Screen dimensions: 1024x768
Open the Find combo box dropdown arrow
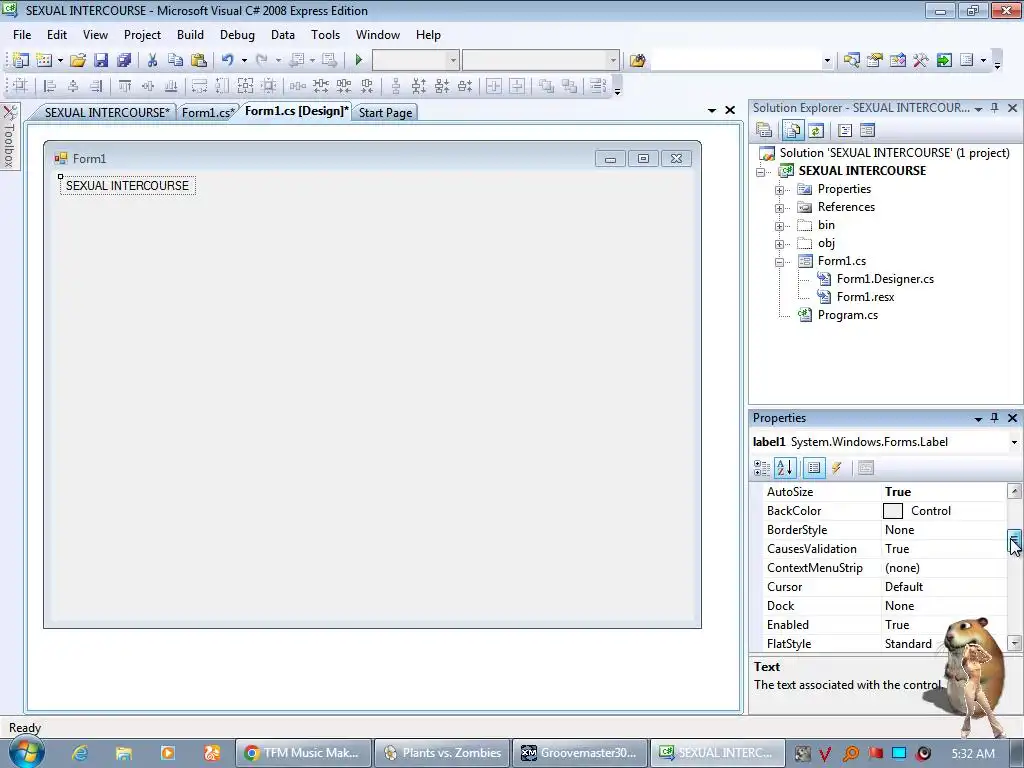[x=827, y=60]
